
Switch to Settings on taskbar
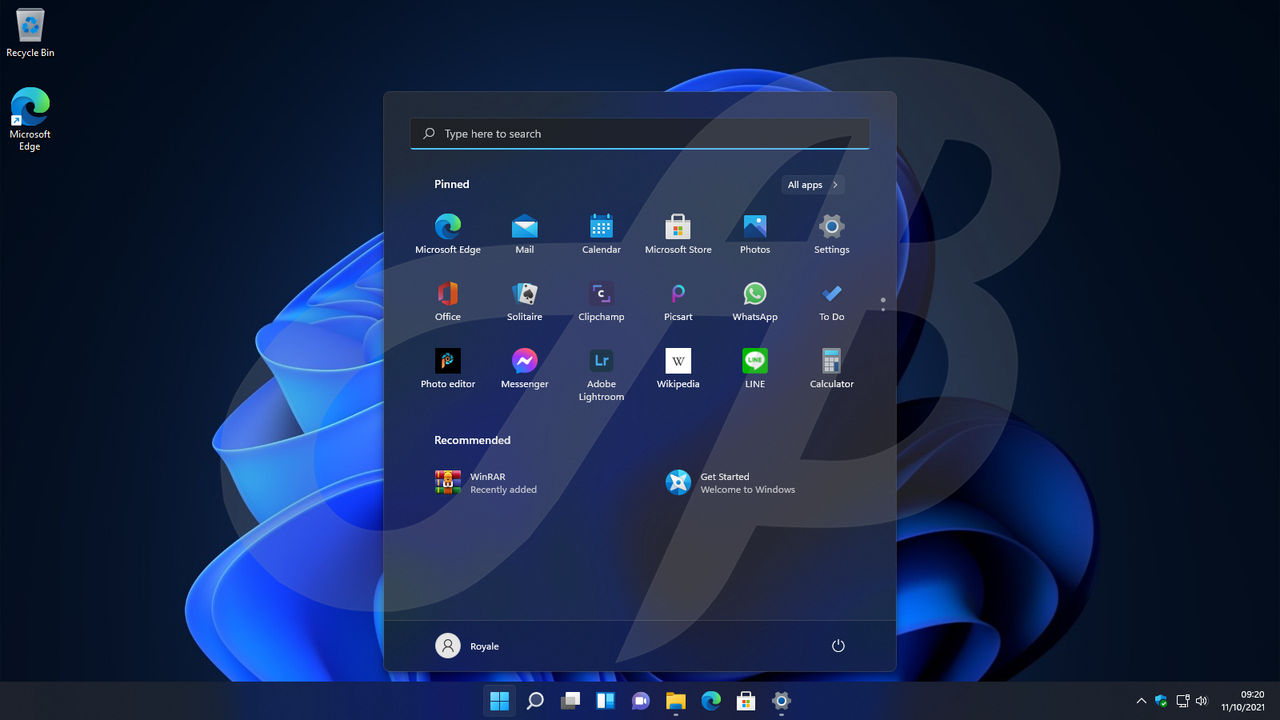pyautogui.click(x=782, y=701)
